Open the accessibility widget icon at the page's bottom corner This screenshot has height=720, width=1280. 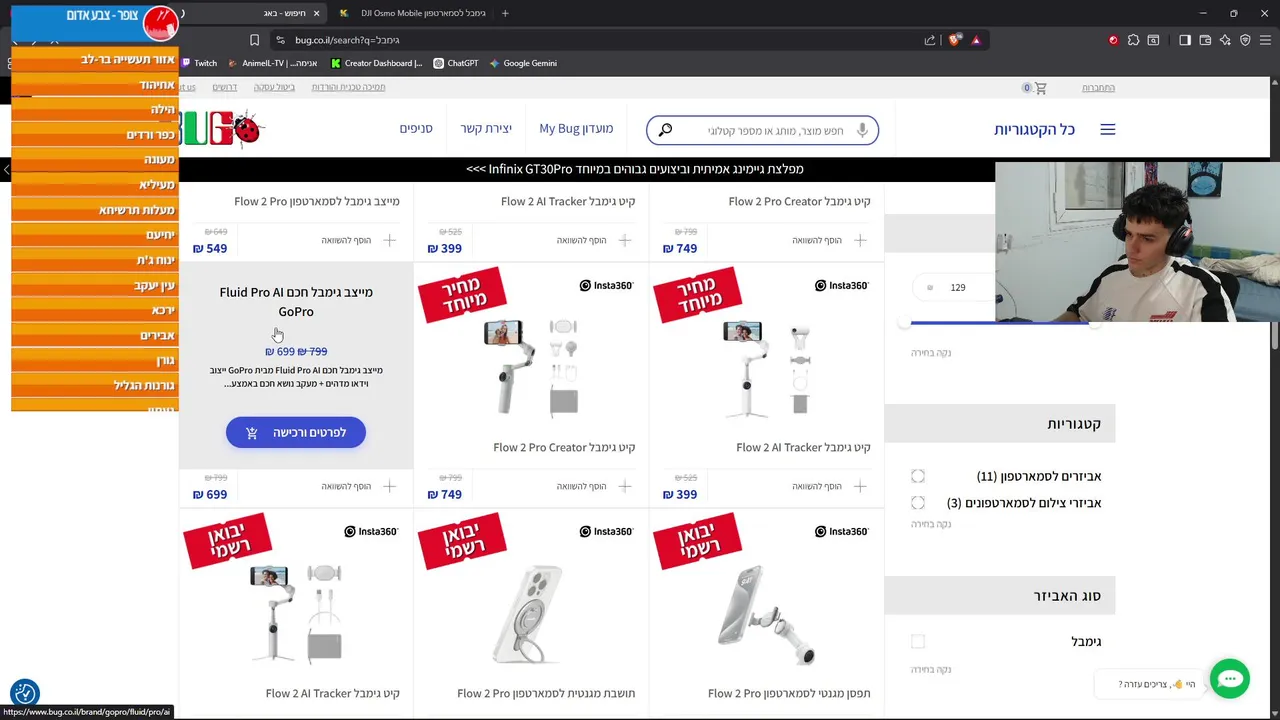click(25, 693)
